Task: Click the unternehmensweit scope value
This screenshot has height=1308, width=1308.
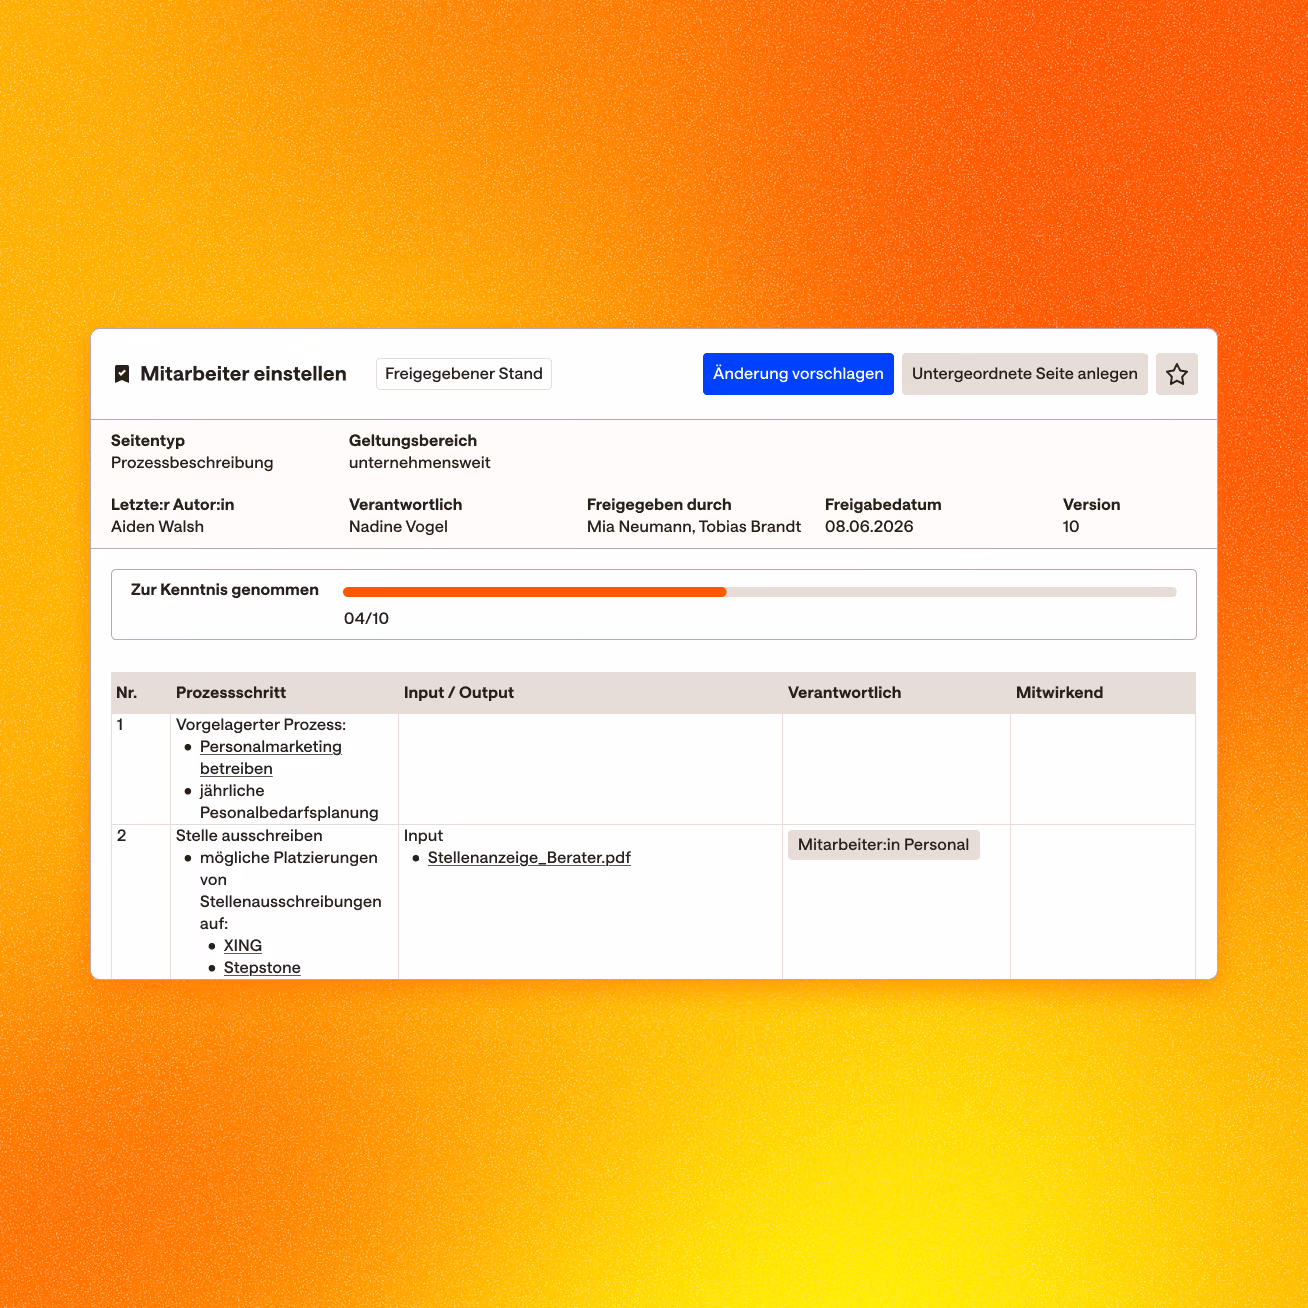Action: 420,463
